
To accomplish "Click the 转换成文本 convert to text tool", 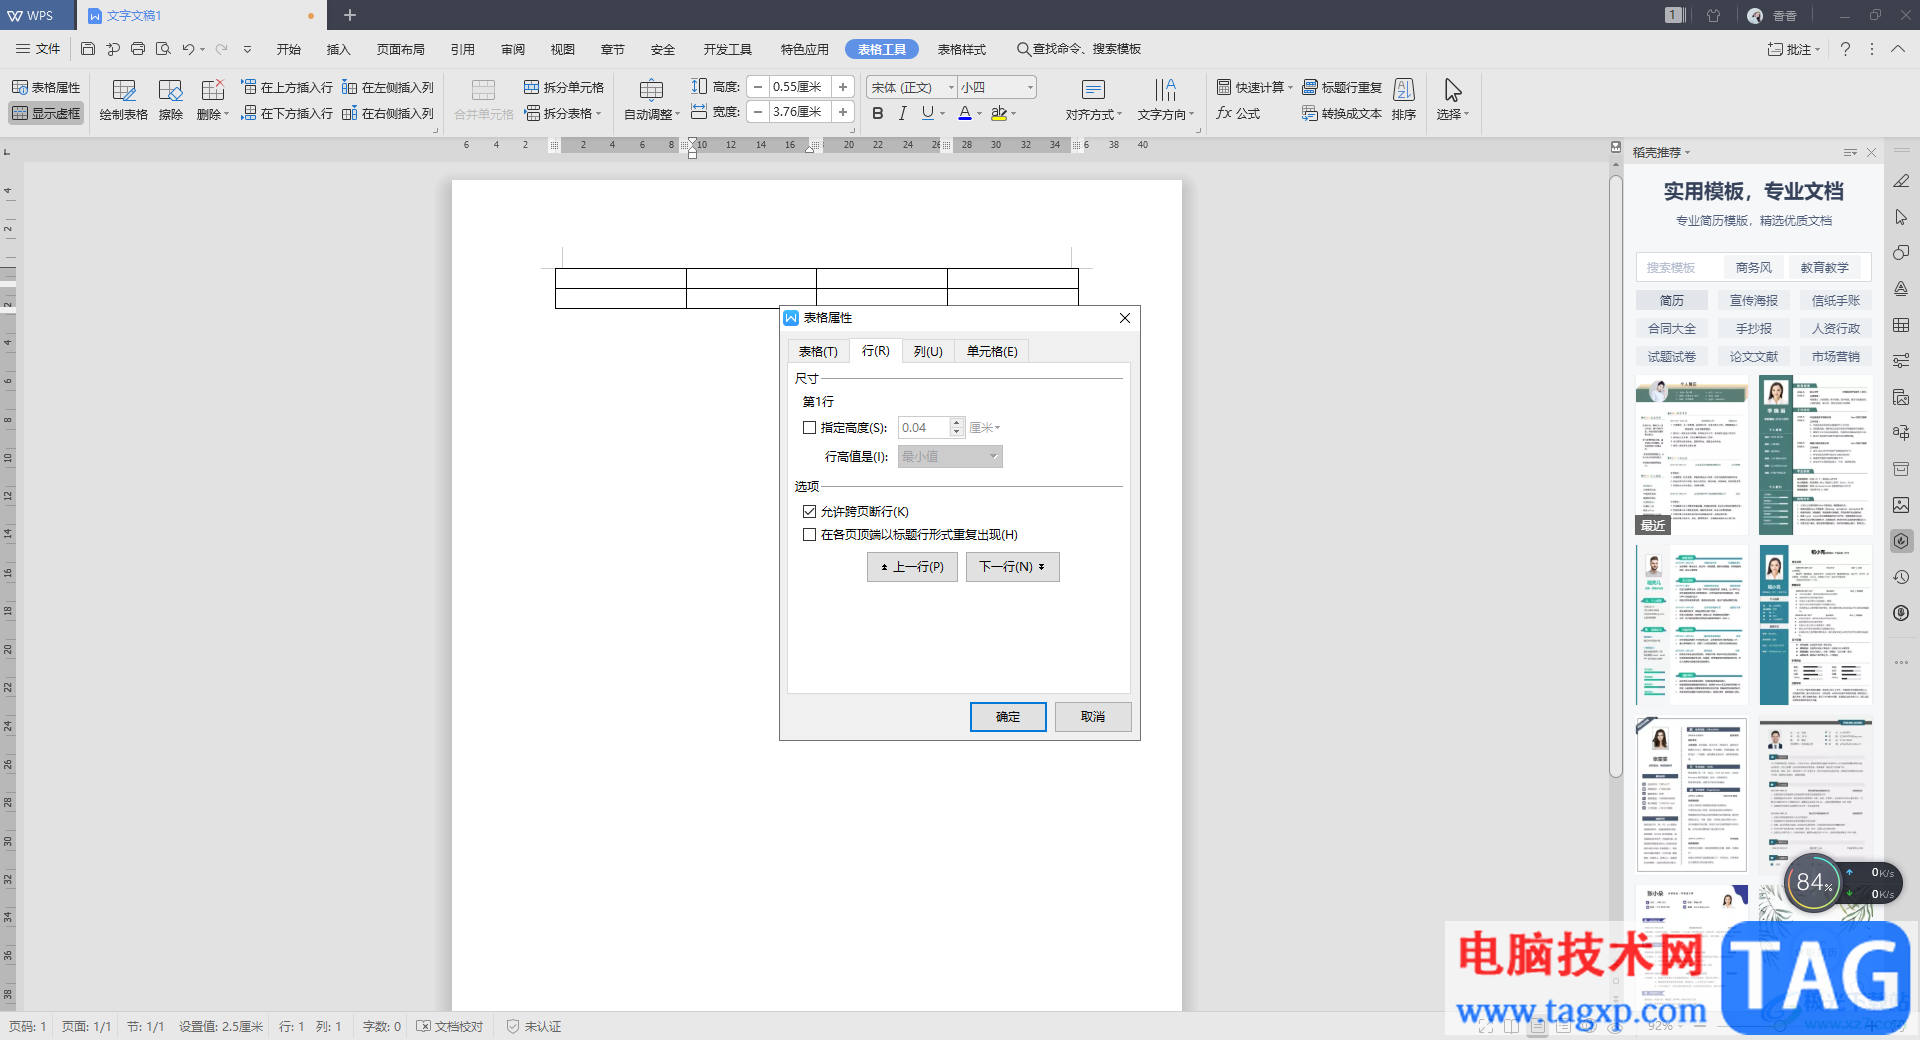I will coord(1342,114).
